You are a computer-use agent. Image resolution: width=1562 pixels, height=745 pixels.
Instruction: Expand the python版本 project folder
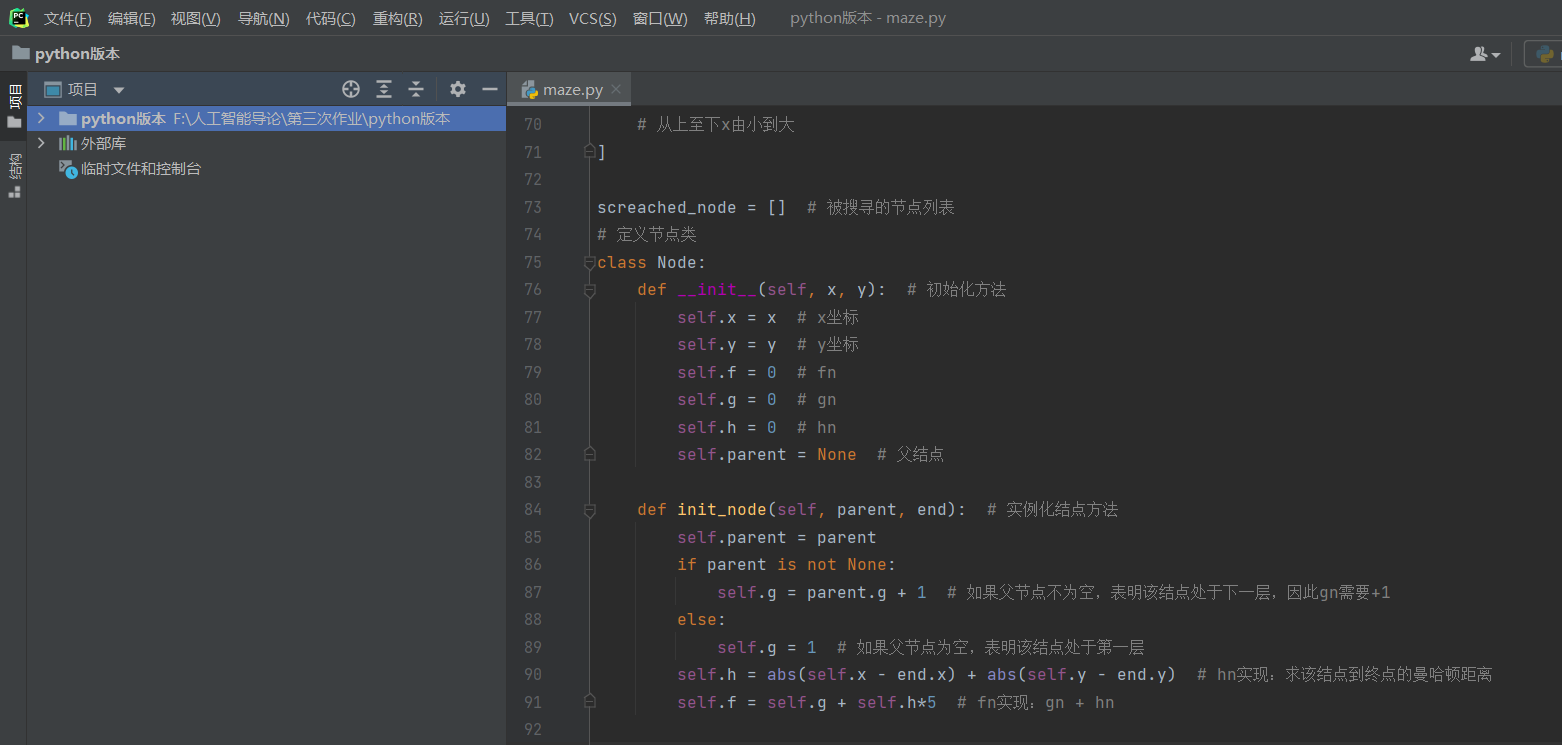(x=41, y=118)
